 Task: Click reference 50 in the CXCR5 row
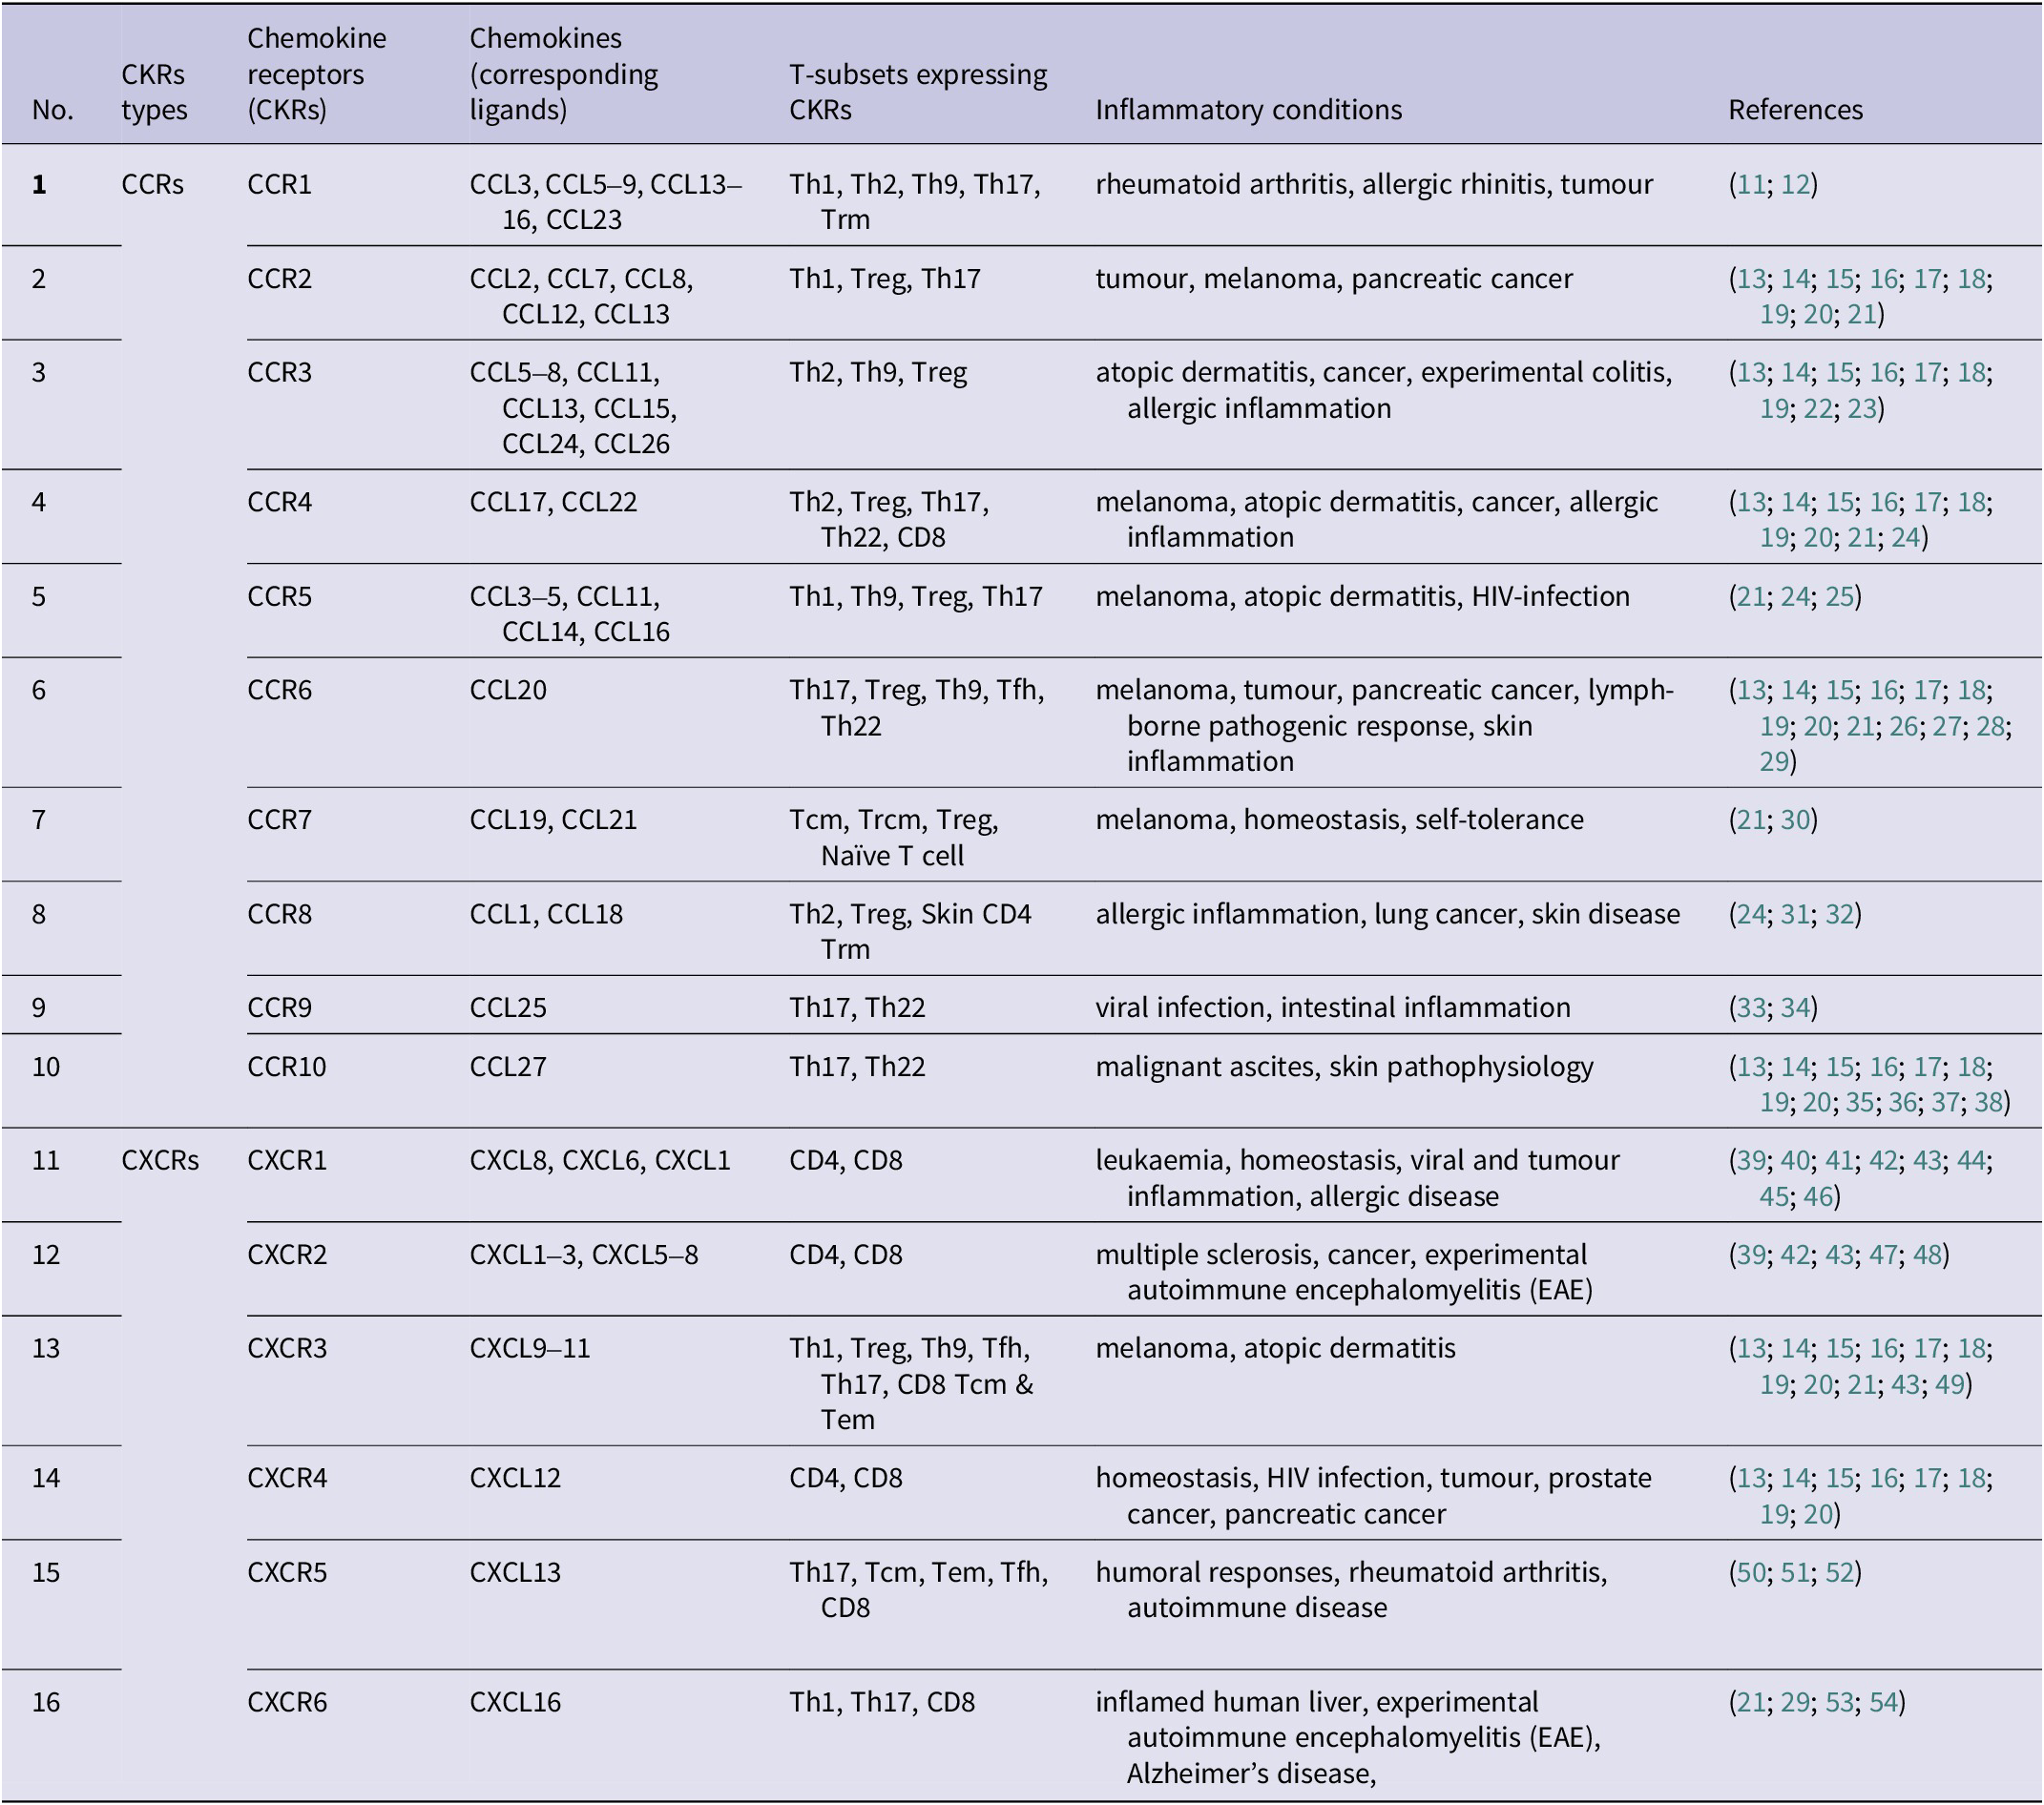click(x=1751, y=1573)
